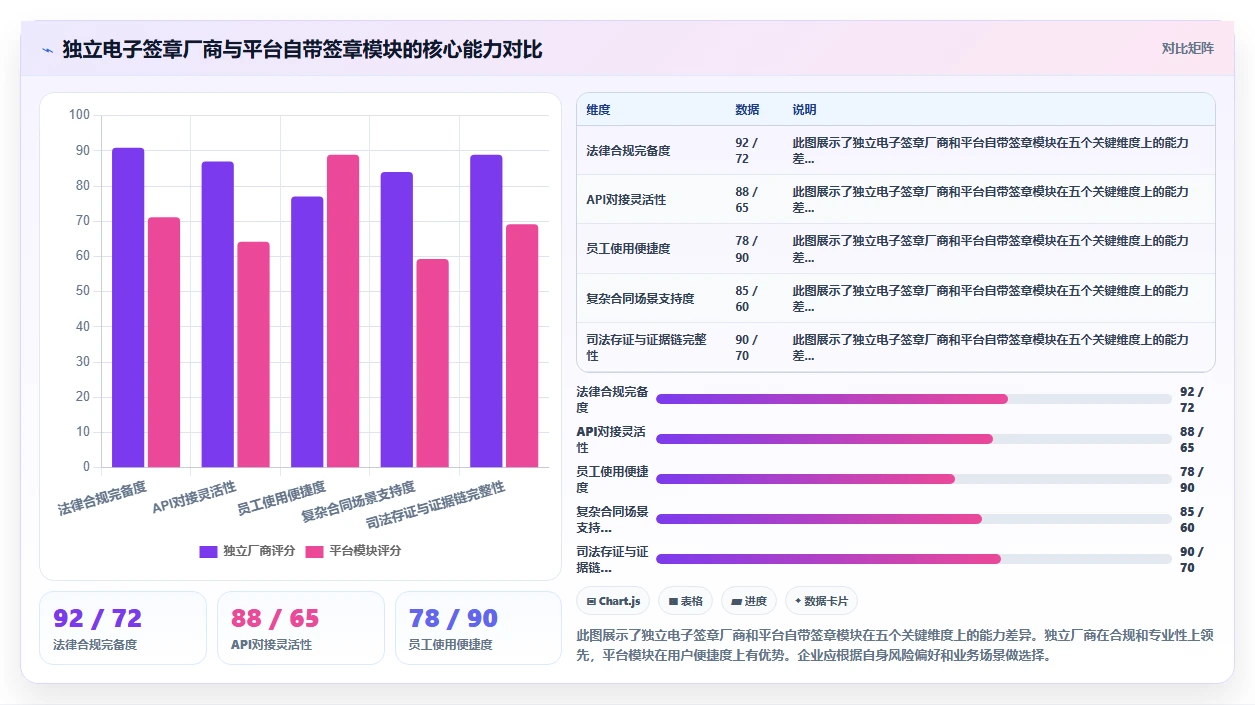Click the 司法存证与证据链完整性 x-axis label under the chart
The width and height of the screenshot is (1255, 705).
point(436,506)
